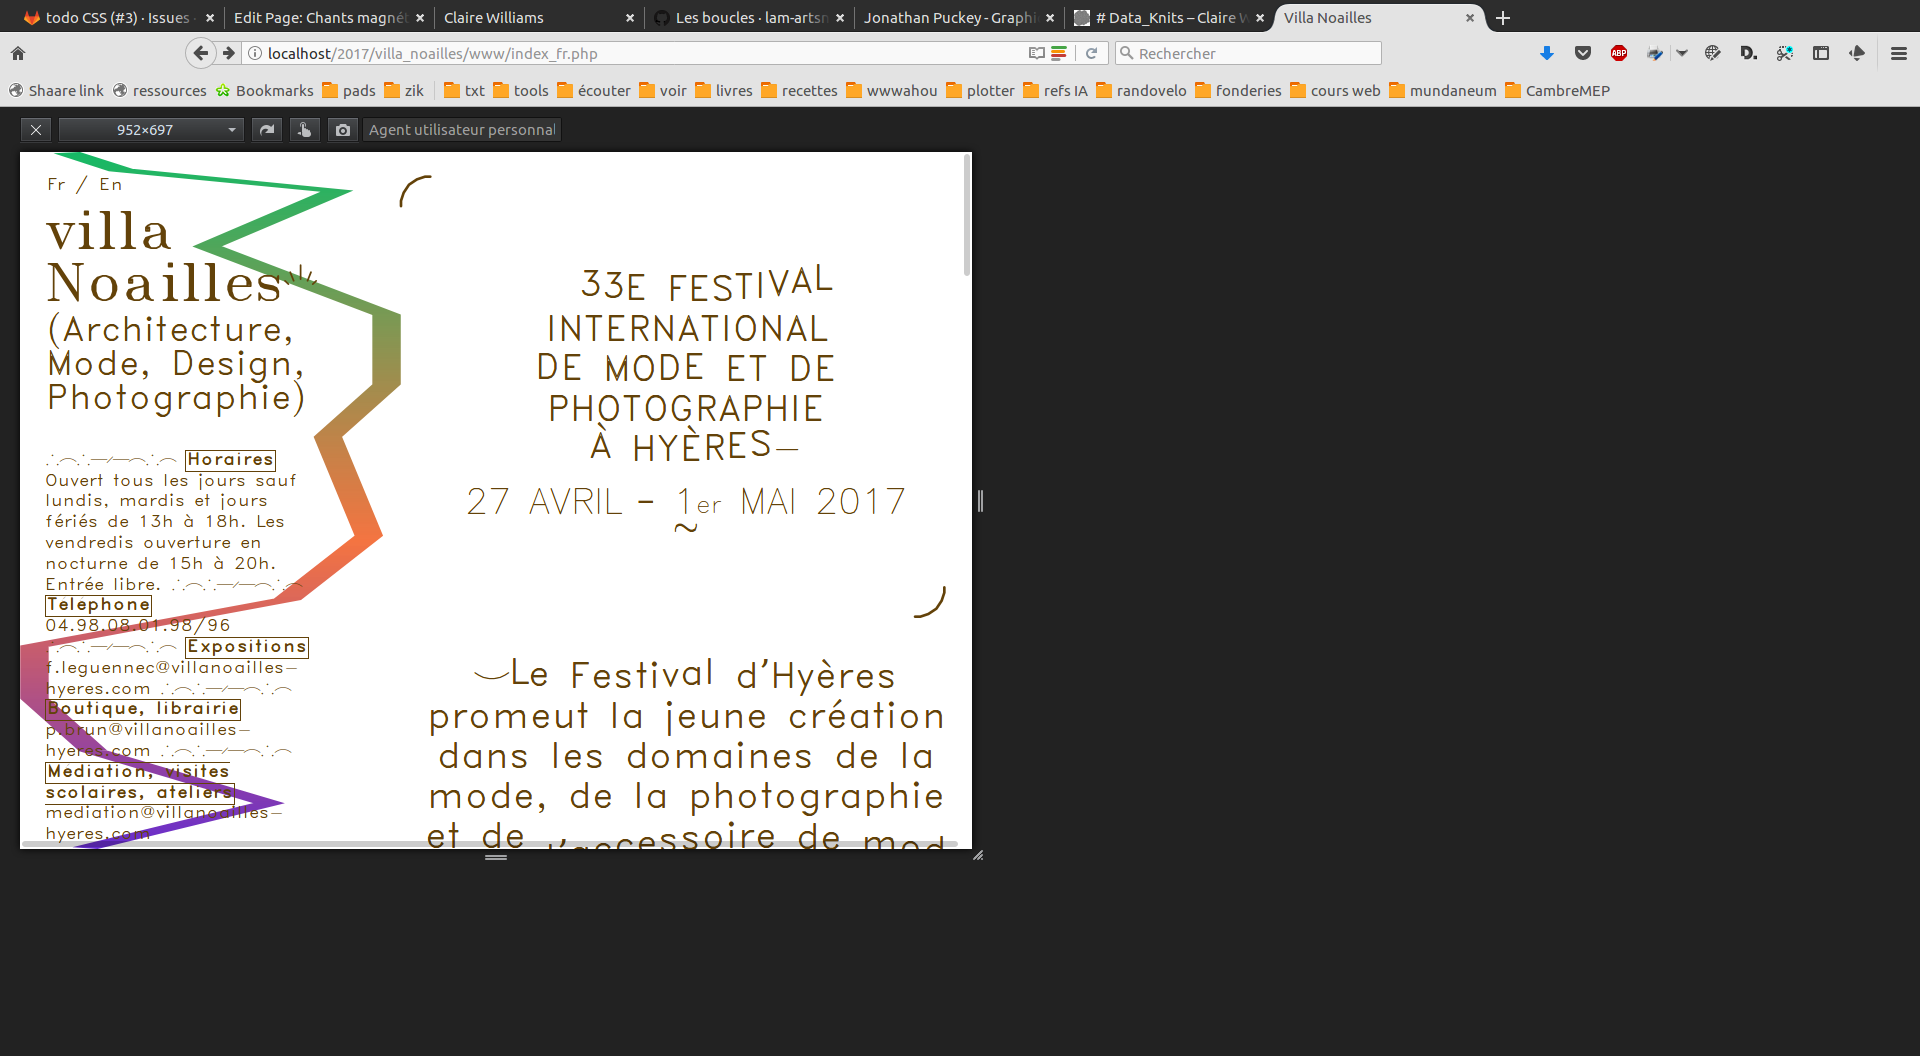Reload the page with the refresh icon
Screen dimensions: 1920x1056
[x=1092, y=53]
